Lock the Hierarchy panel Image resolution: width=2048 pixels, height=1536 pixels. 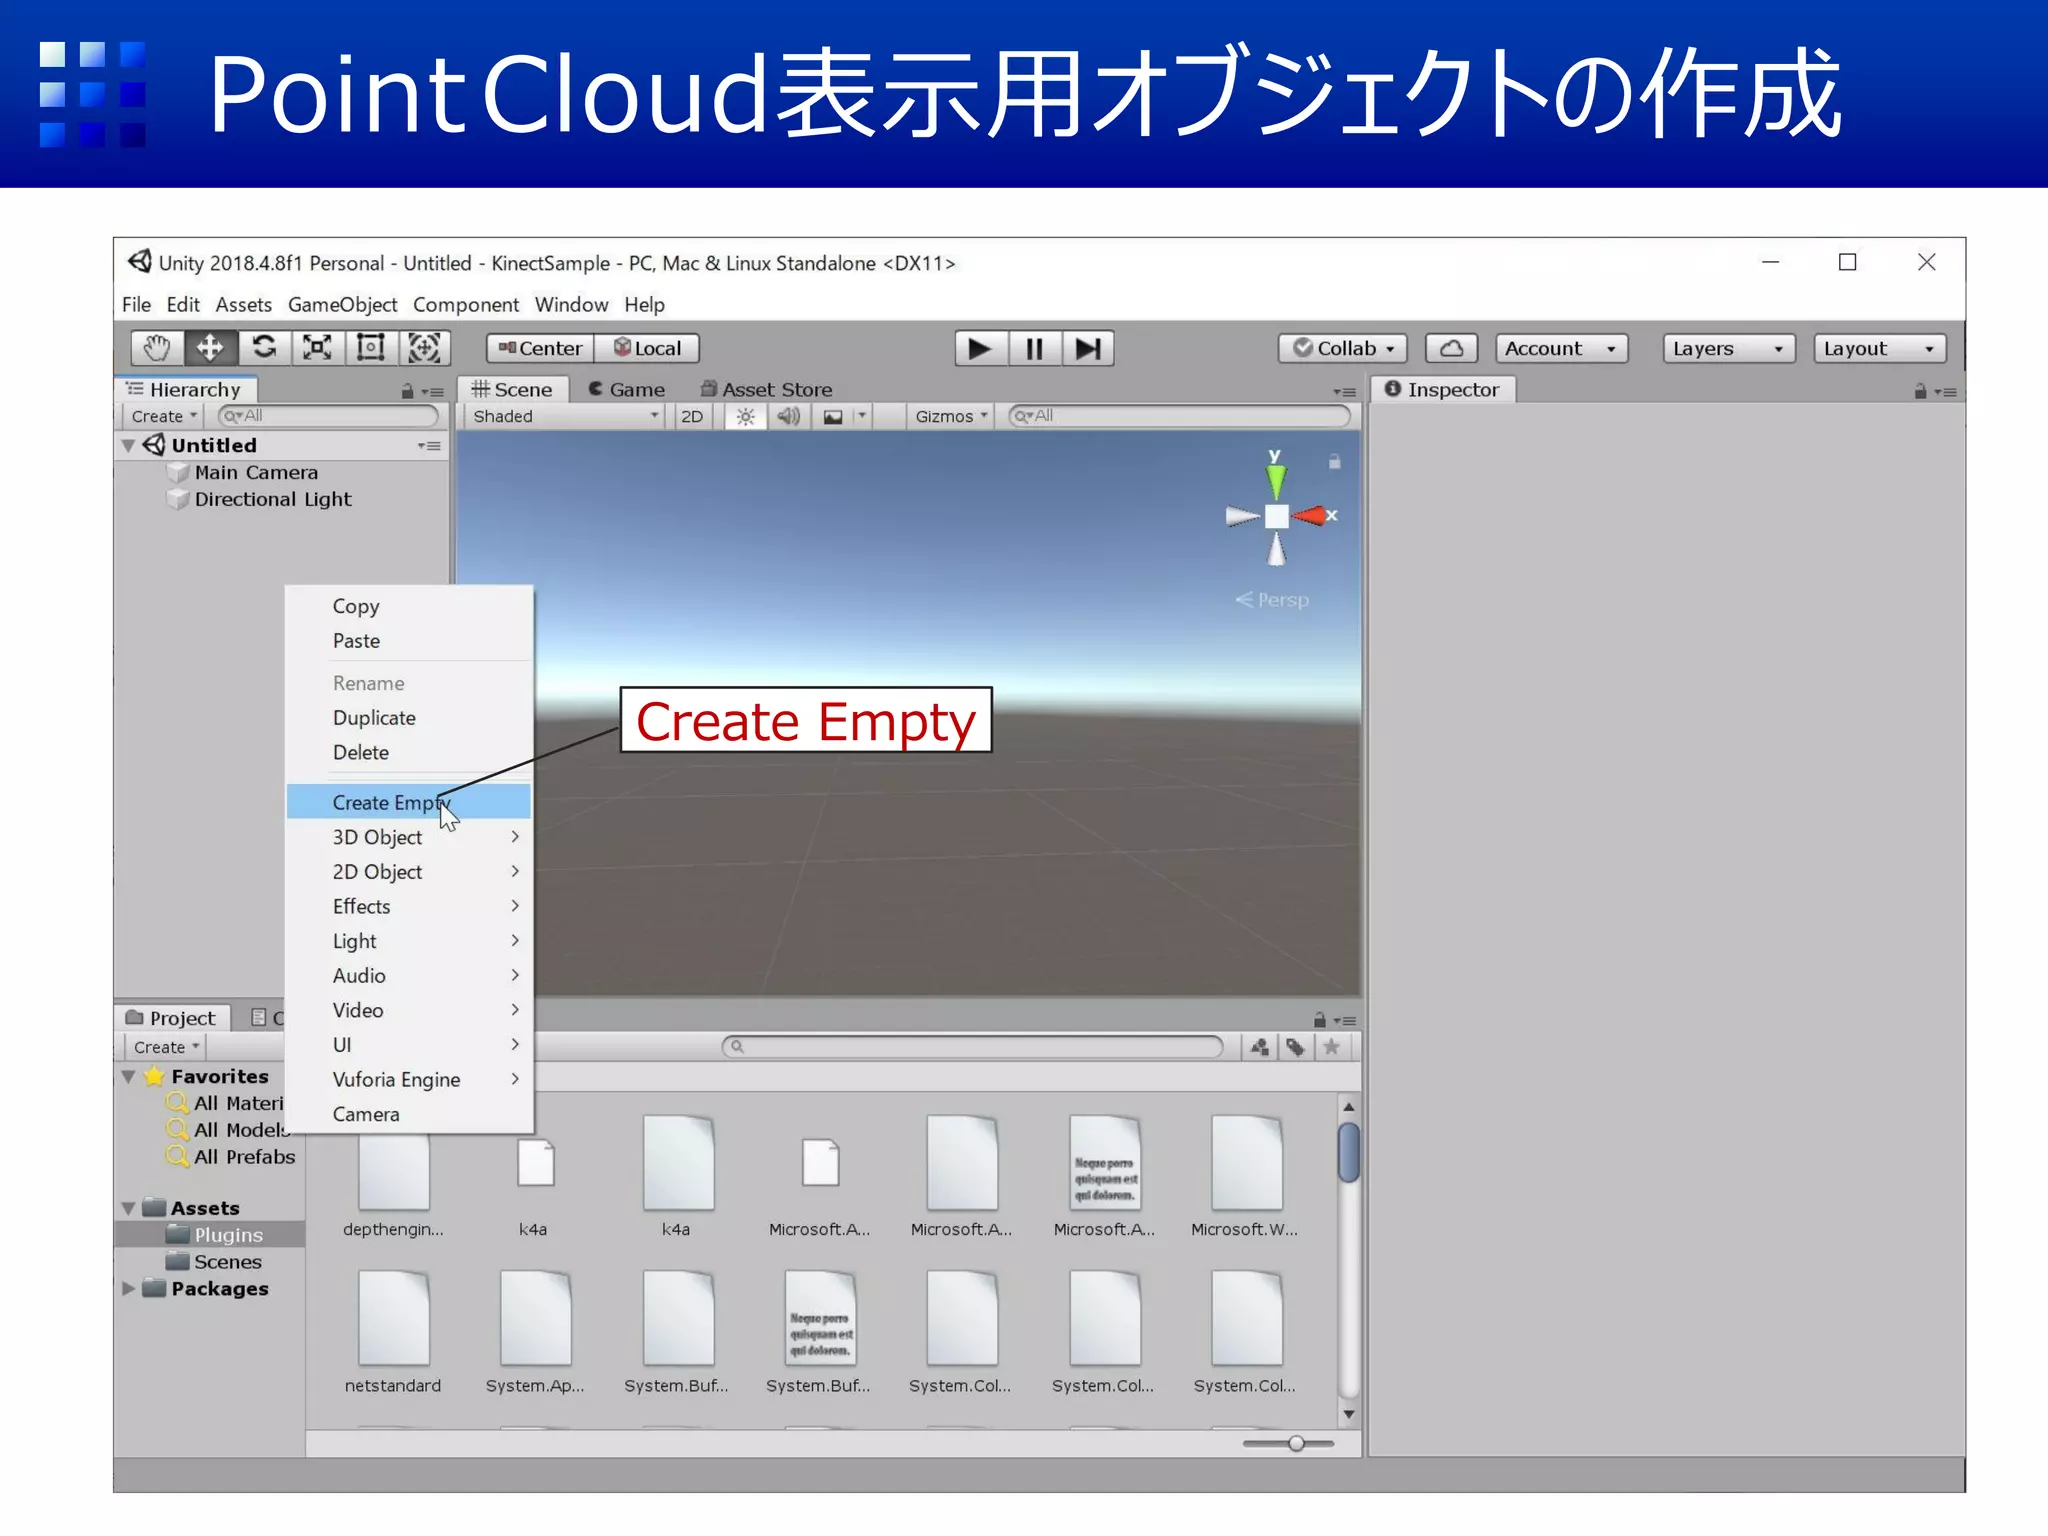click(407, 391)
